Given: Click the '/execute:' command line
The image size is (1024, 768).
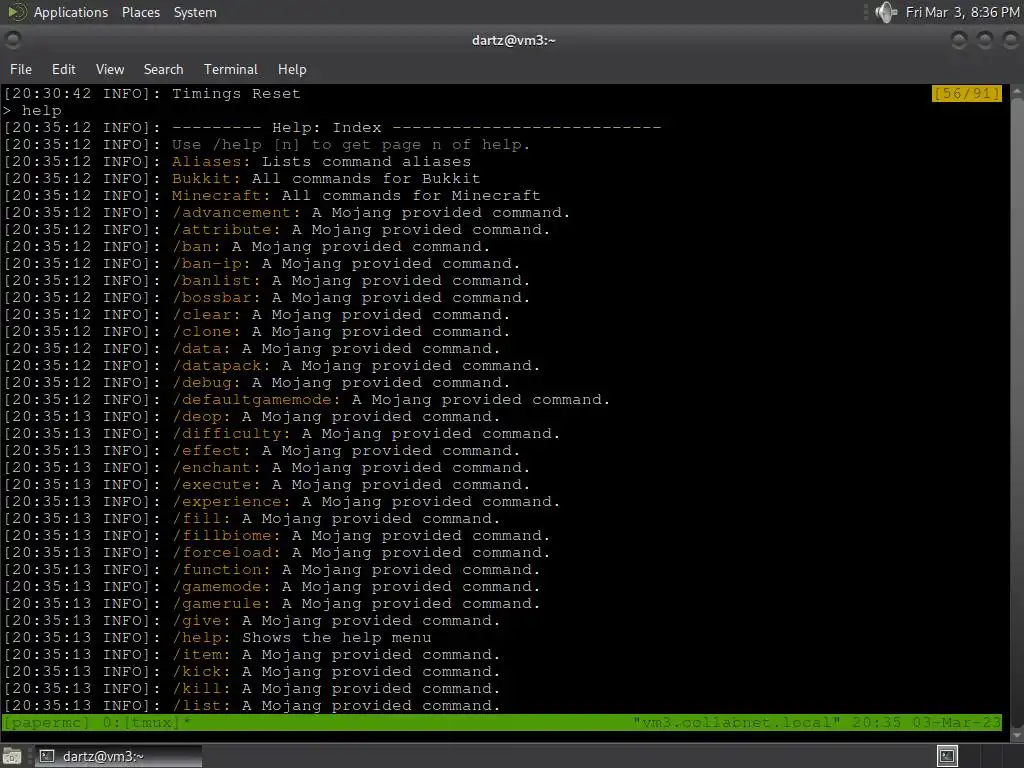Looking at the screenshot, I should 267,485.
